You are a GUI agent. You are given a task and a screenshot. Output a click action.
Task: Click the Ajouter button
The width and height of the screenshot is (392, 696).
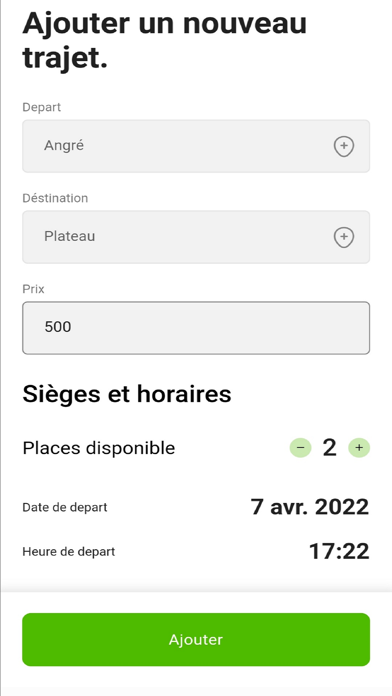coord(196,640)
